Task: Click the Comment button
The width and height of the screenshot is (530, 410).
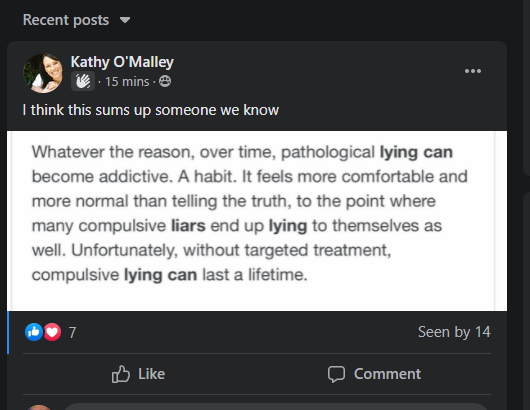Action: click(374, 374)
